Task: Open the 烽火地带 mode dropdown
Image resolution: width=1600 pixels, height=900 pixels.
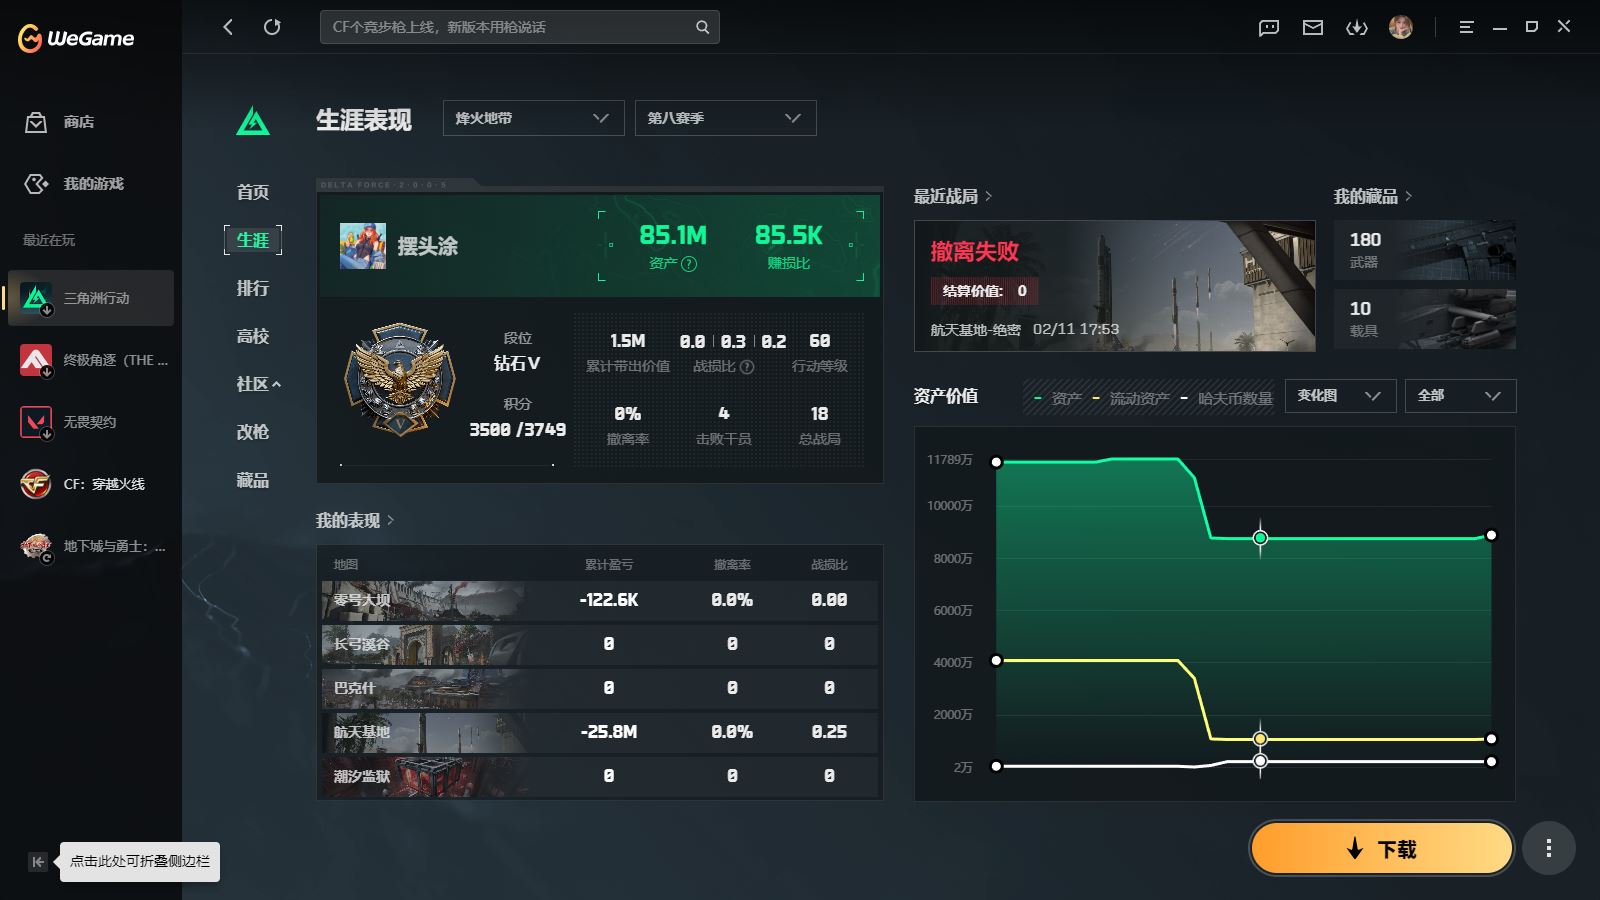Action: coord(533,118)
